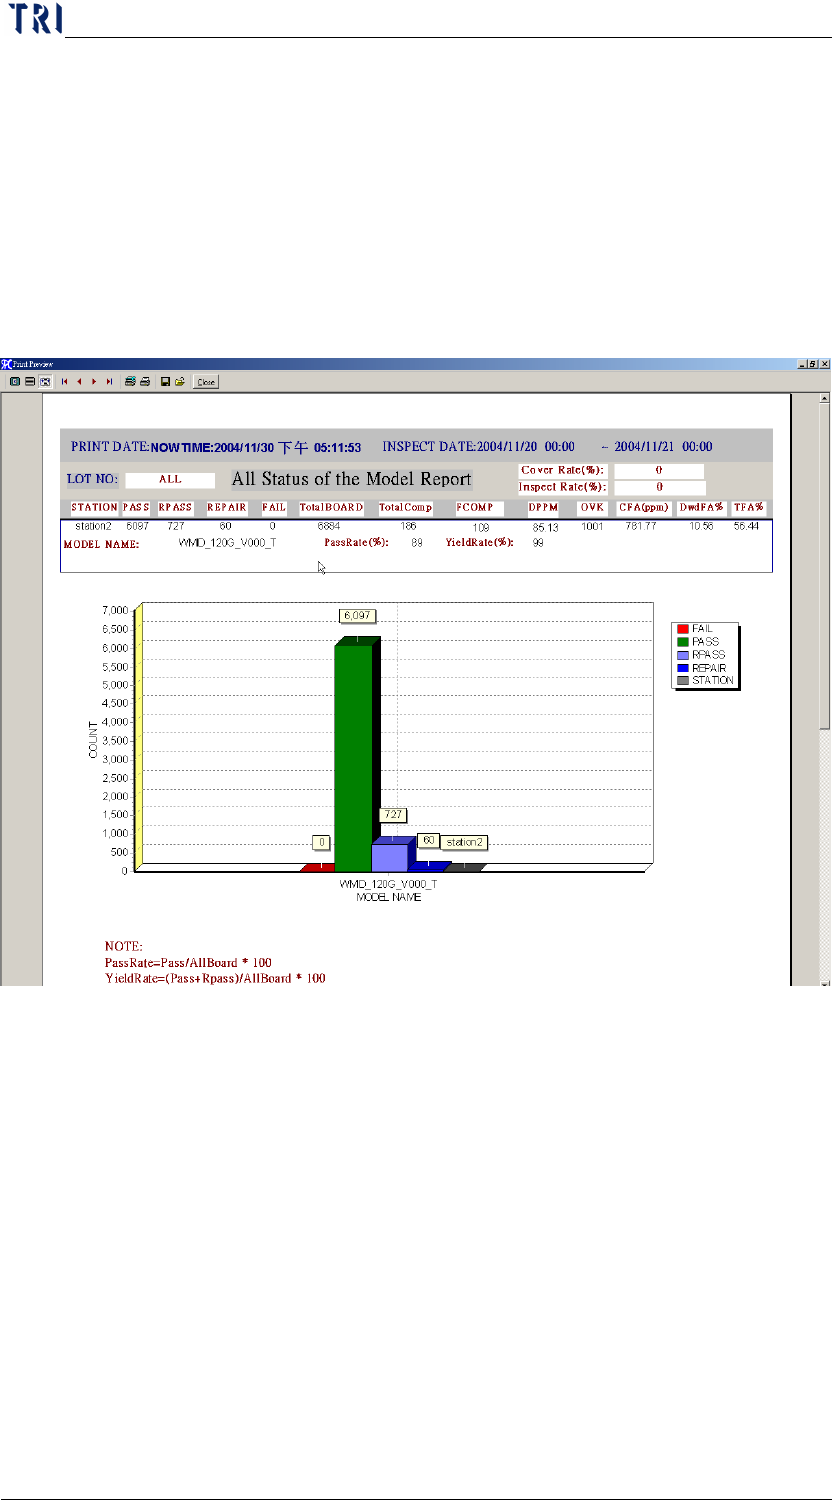This screenshot has width=832, height=1500.
Task: Click the Print Preview window app icon
Action: pos(6,366)
